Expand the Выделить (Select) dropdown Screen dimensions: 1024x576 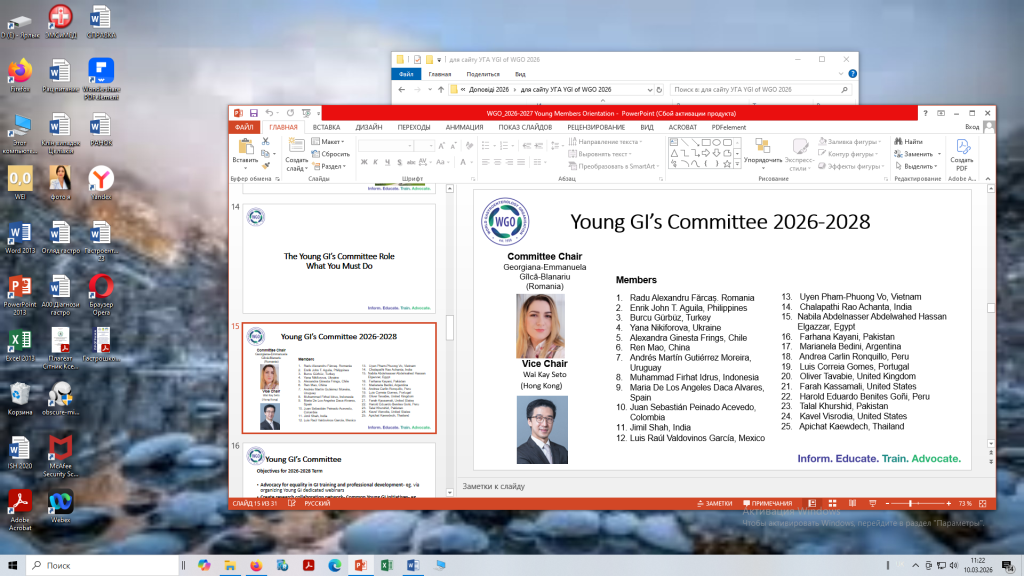tap(922, 167)
